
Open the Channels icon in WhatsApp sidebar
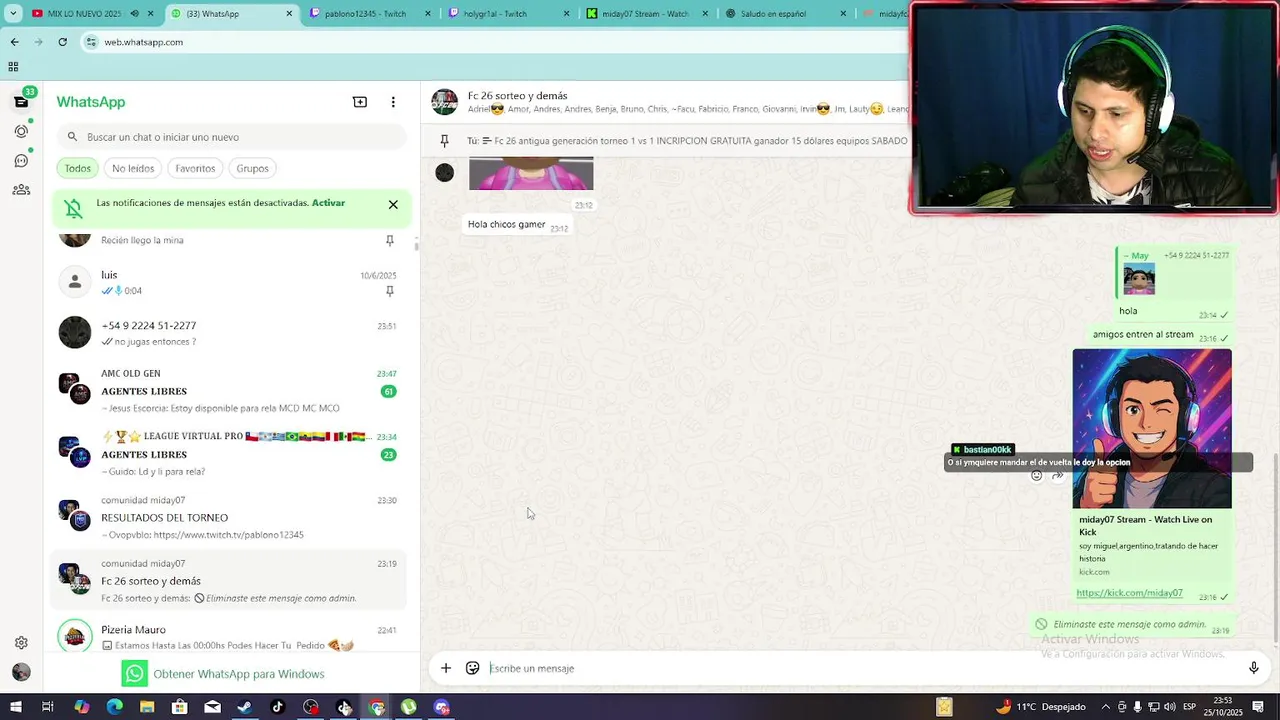(21, 160)
